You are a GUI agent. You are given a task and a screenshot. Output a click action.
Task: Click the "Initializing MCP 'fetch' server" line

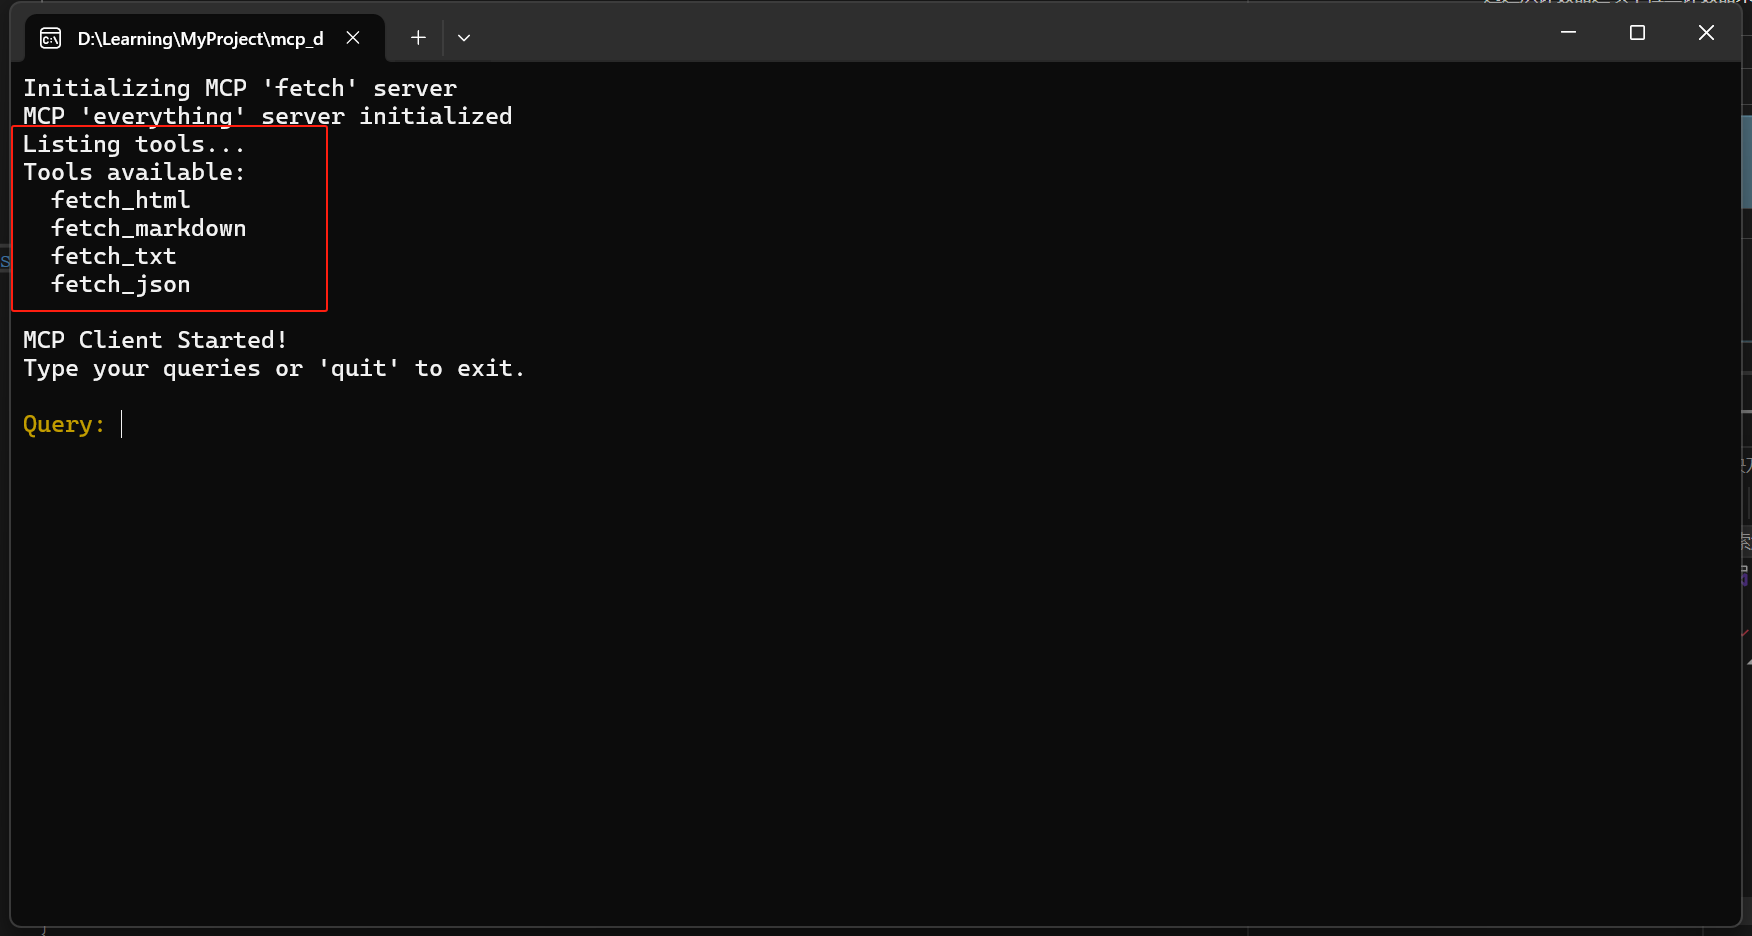pos(240,88)
